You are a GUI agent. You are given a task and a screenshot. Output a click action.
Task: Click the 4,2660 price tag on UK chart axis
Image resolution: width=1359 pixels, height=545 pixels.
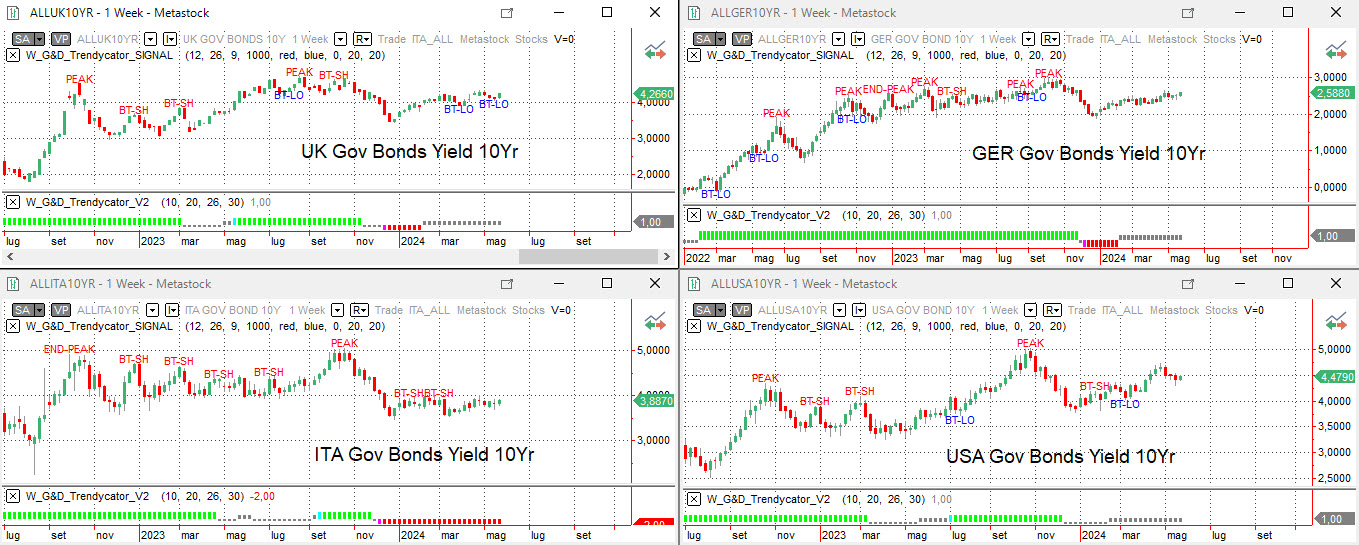(x=655, y=94)
